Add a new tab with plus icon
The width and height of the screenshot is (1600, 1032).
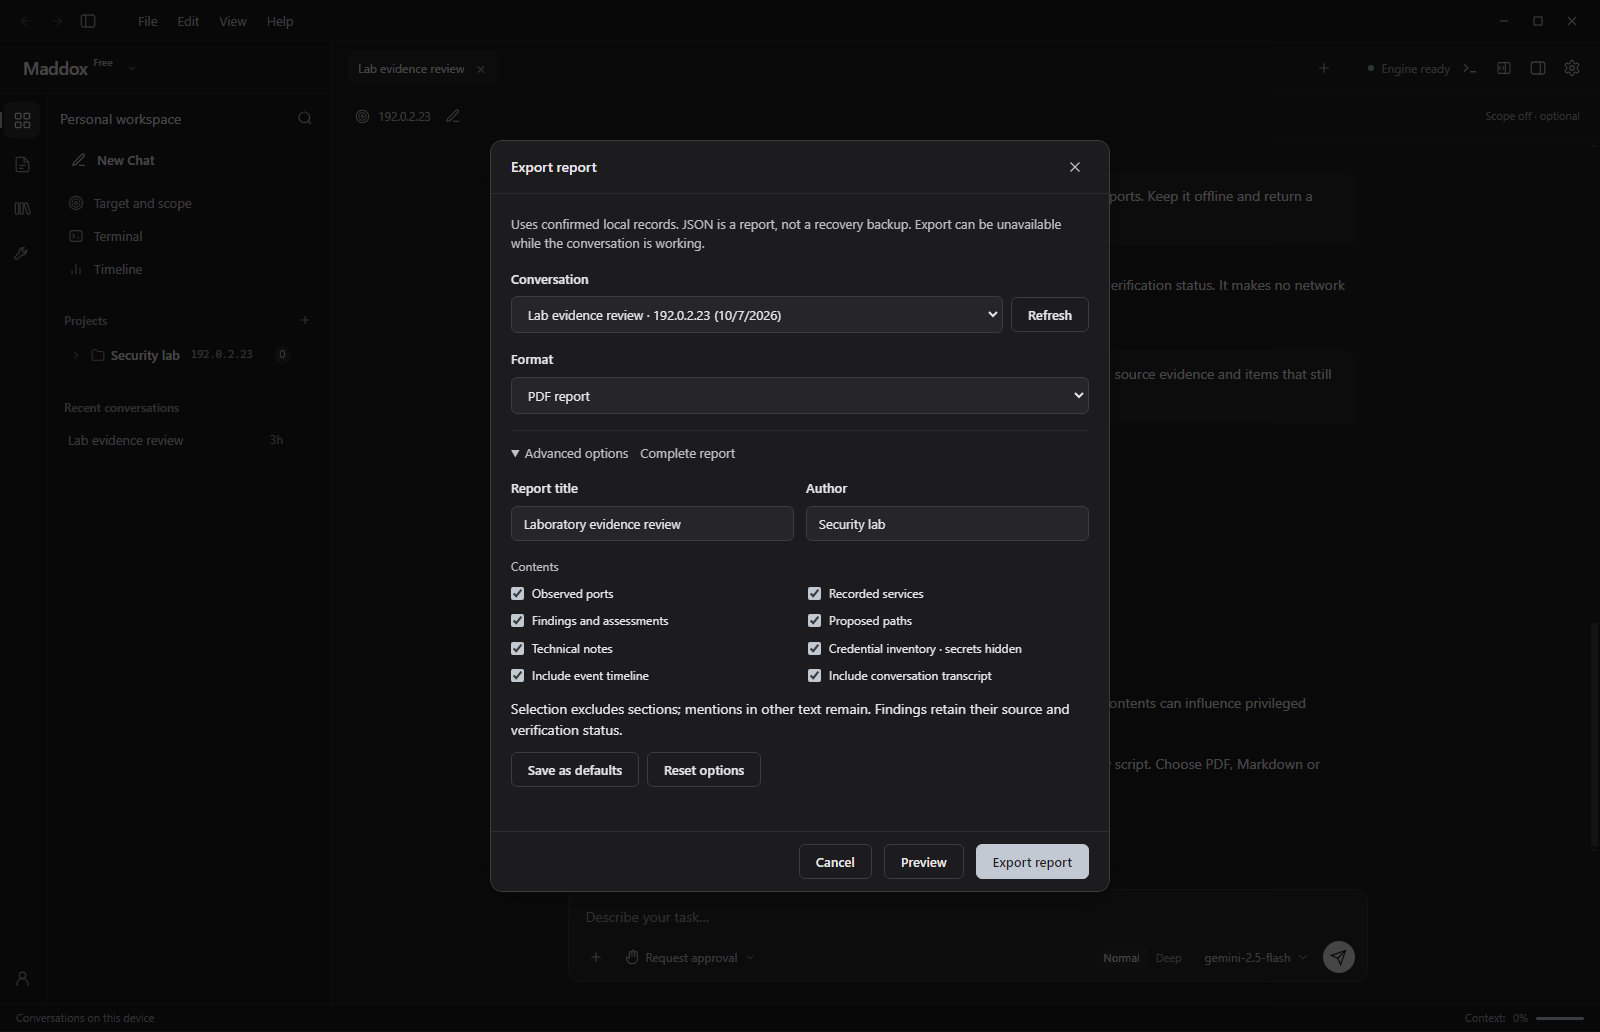[x=1324, y=68]
